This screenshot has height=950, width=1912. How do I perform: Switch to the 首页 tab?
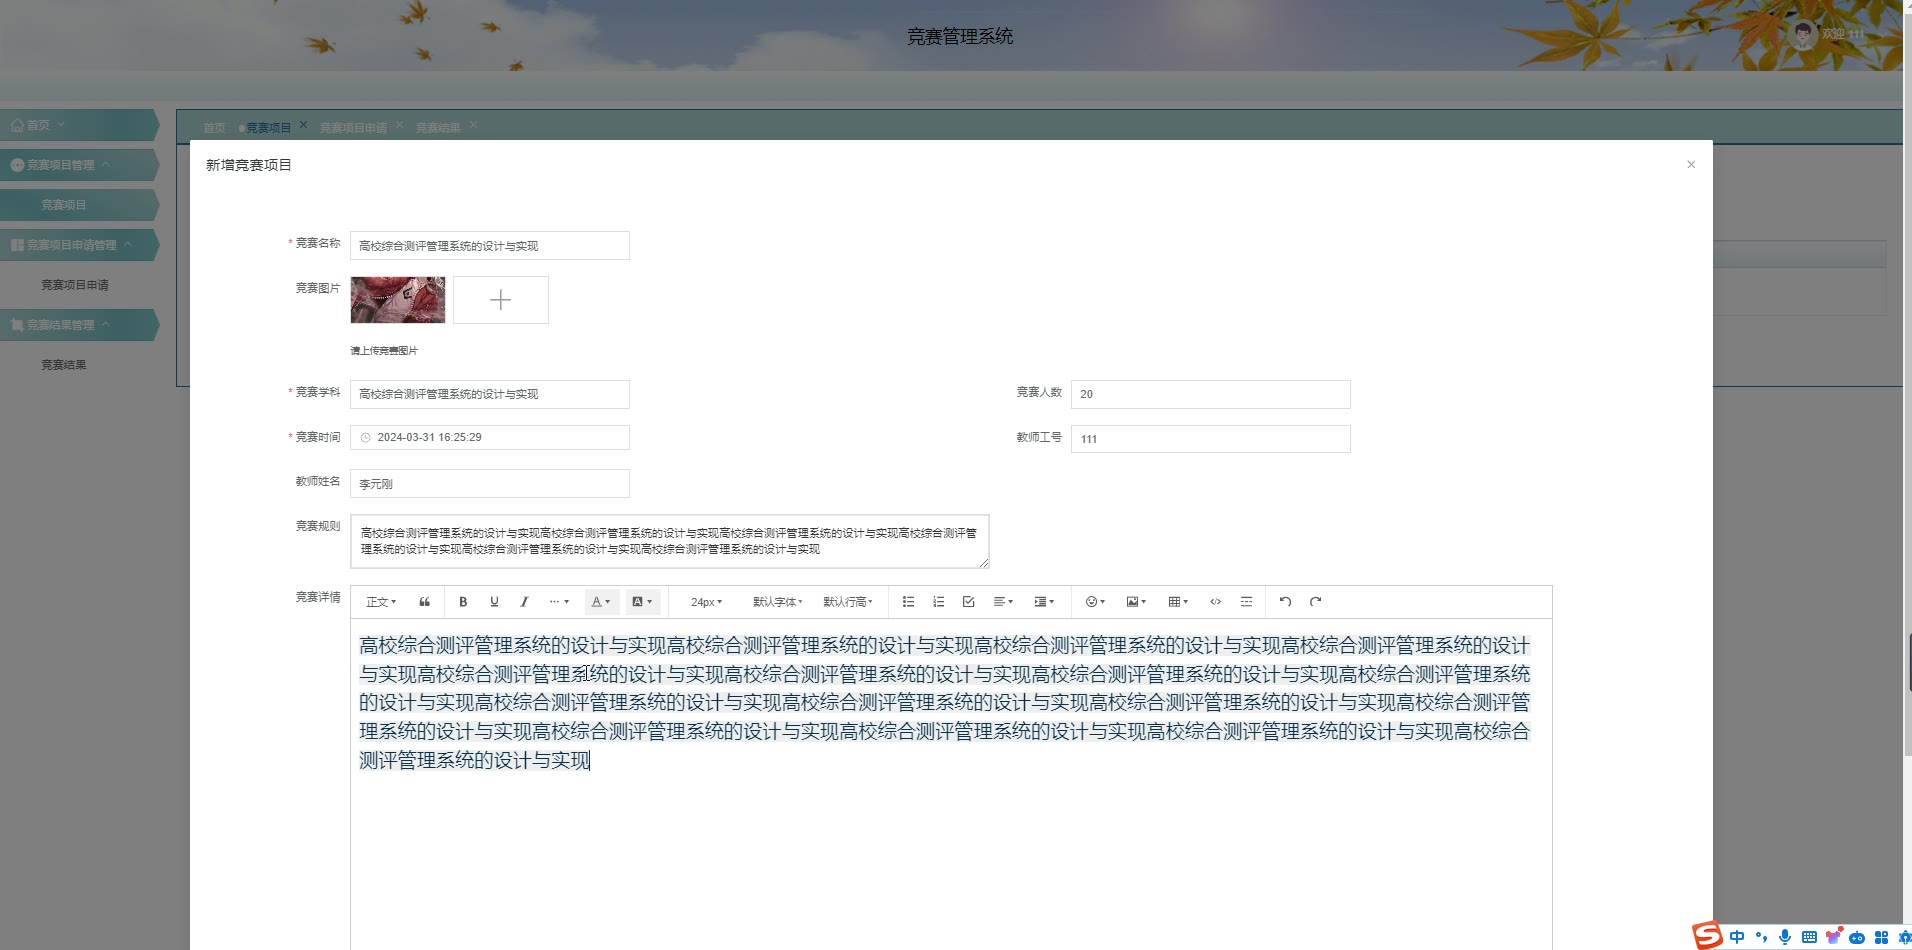(214, 128)
